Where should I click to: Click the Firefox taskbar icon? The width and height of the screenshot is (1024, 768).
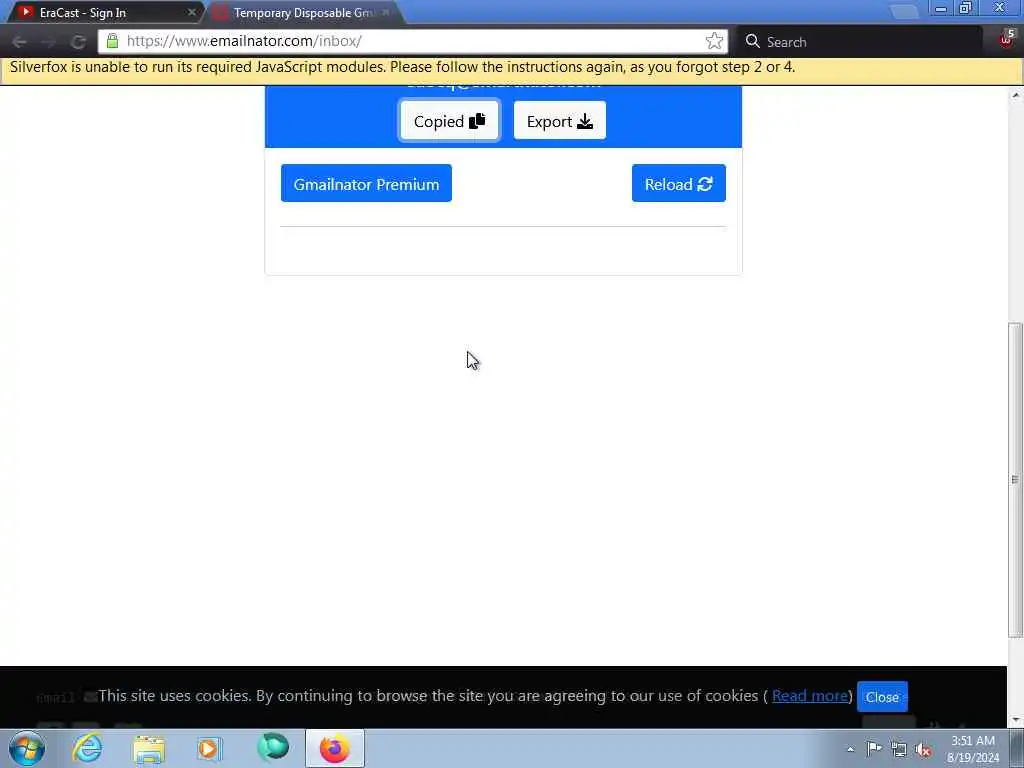click(x=335, y=748)
